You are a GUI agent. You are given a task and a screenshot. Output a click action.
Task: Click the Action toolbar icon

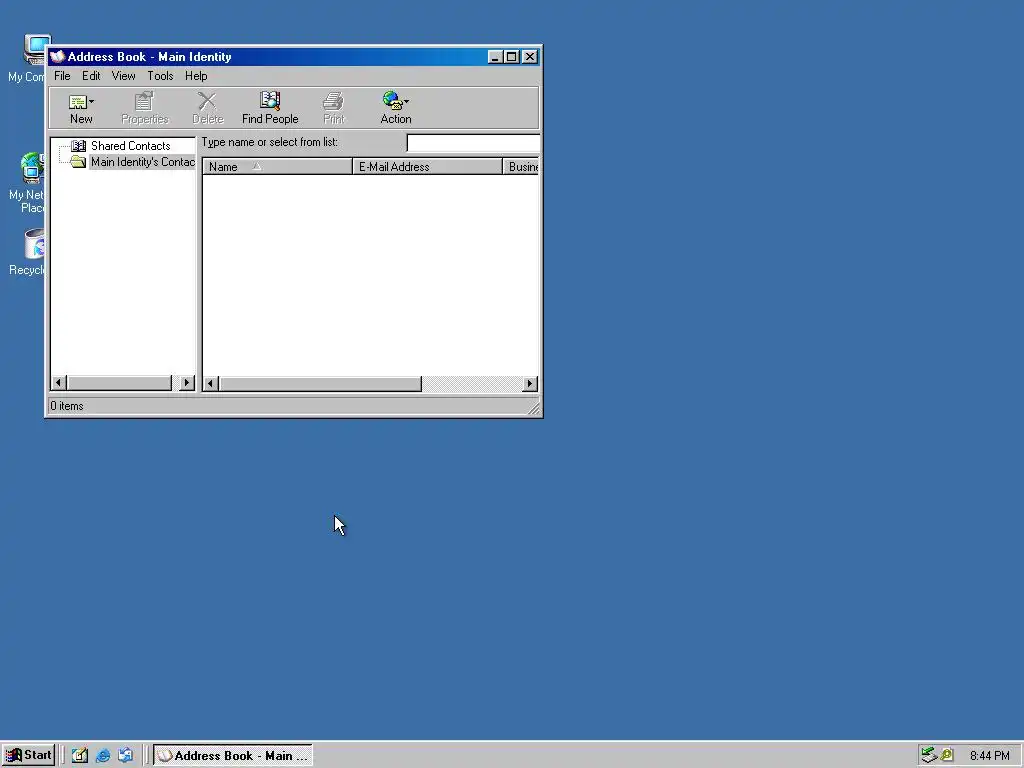(392, 101)
